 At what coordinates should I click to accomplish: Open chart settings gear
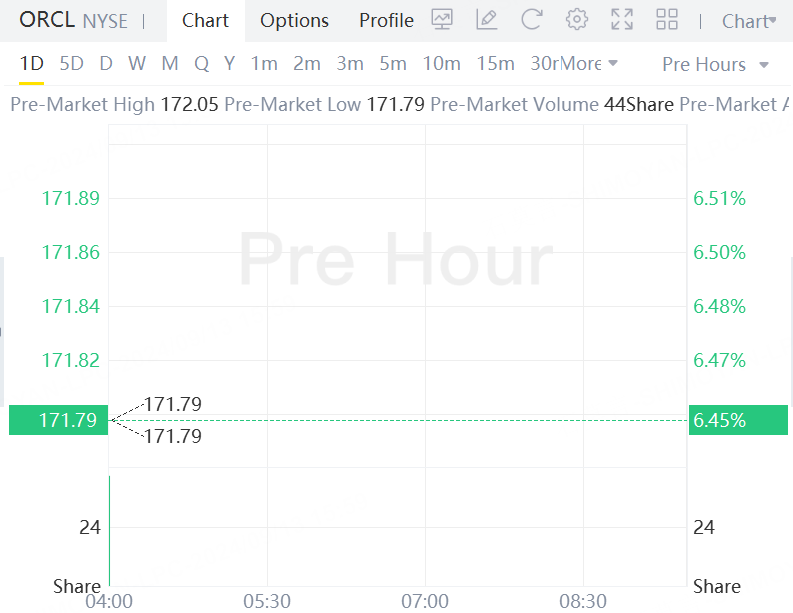pos(577,20)
